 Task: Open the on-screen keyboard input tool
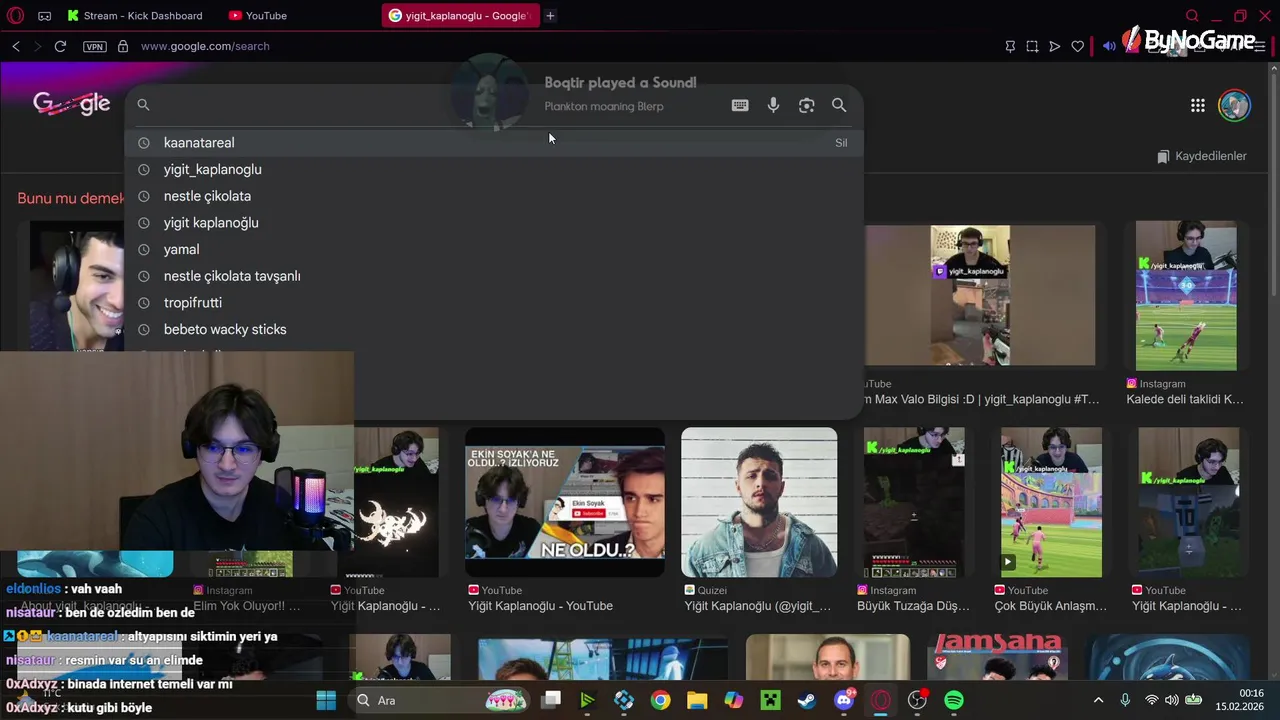(740, 105)
